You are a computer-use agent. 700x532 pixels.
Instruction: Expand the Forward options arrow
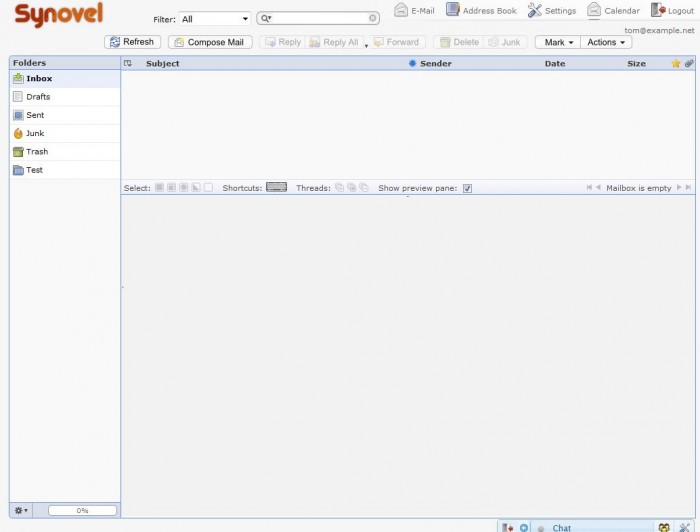tap(367, 46)
